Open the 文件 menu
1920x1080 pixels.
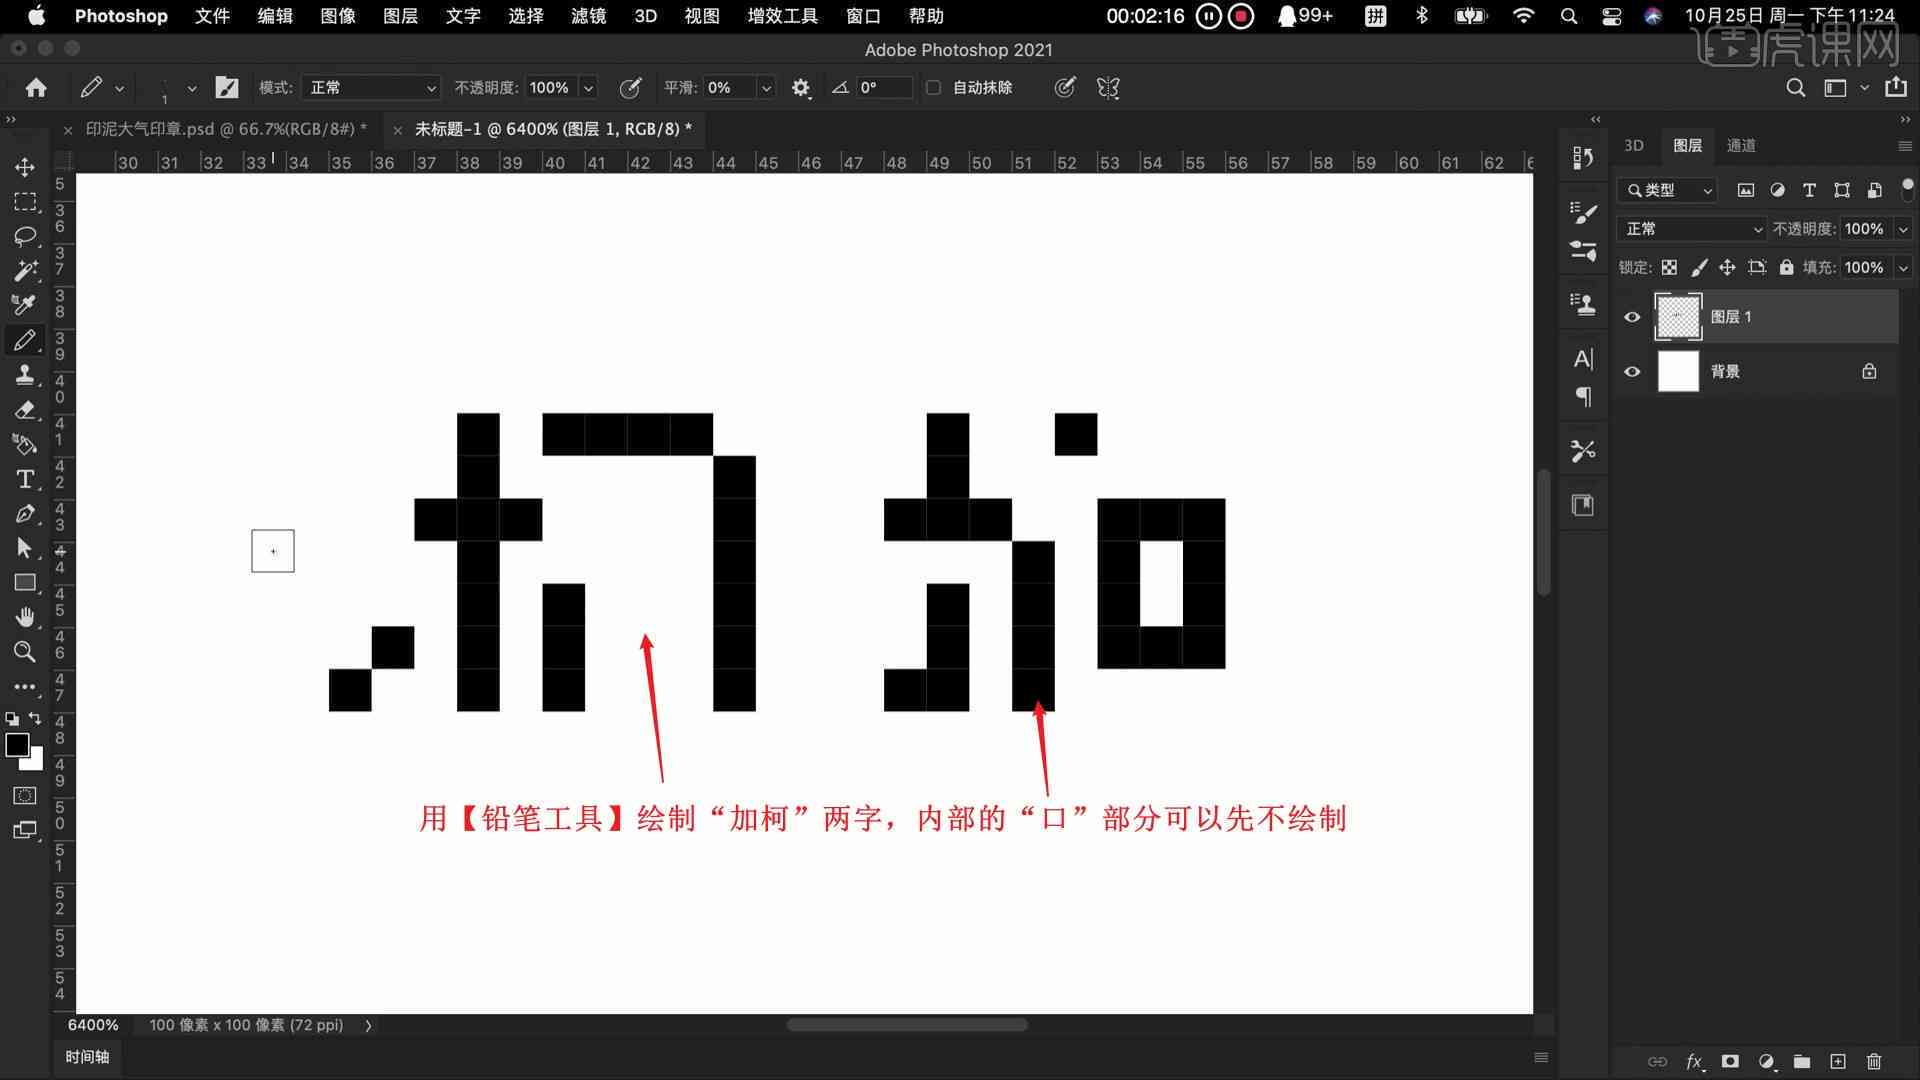(212, 16)
